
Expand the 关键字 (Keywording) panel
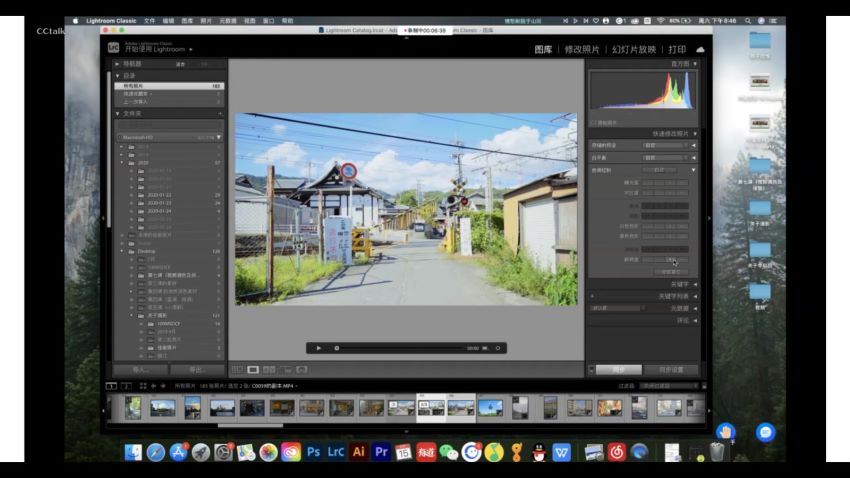click(695, 285)
